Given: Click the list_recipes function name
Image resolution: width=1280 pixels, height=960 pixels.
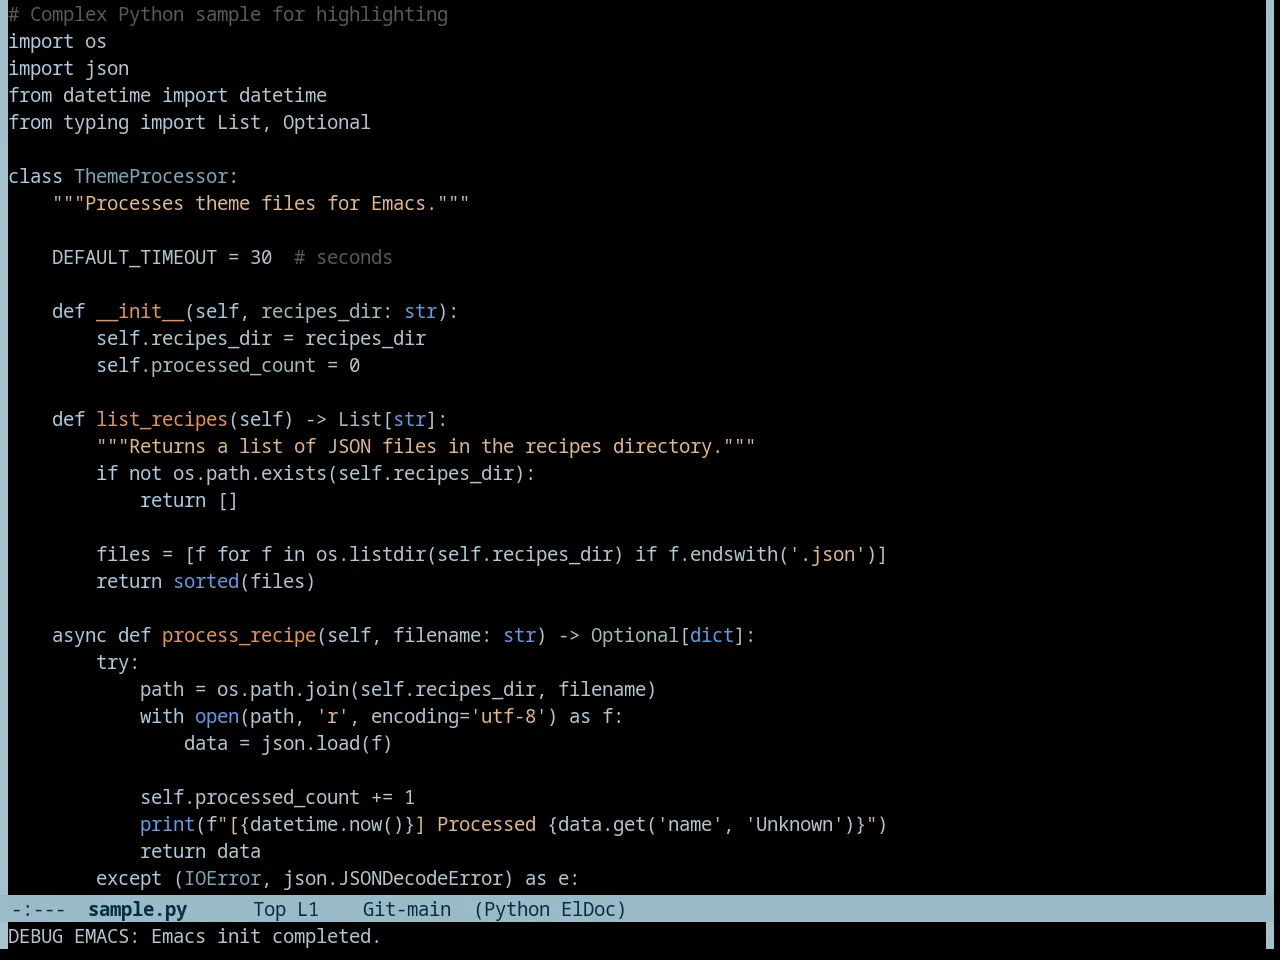Looking at the screenshot, I should (162, 419).
